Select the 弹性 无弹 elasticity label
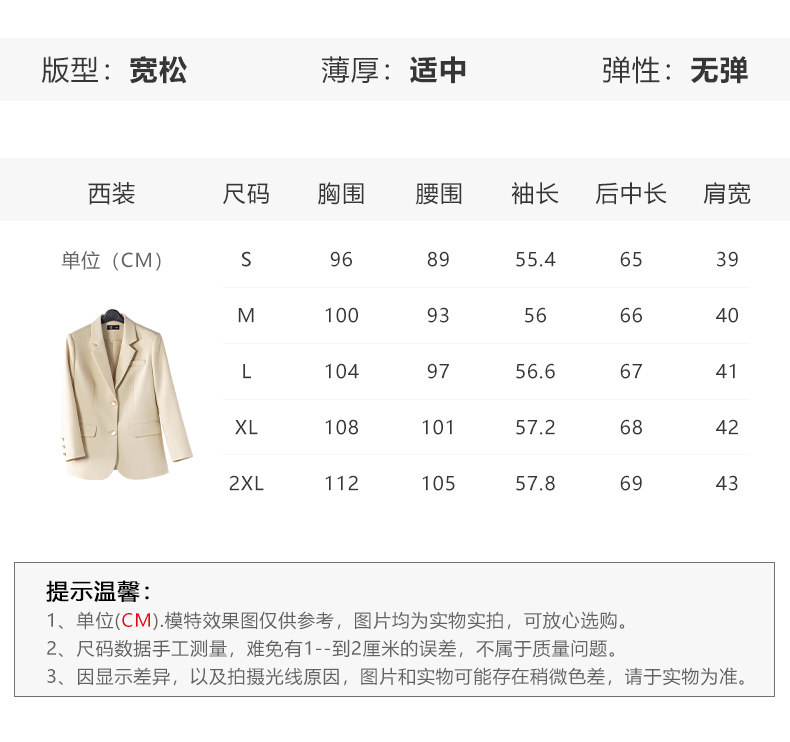Viewport: 790px width, 742px height. [675, 70]
